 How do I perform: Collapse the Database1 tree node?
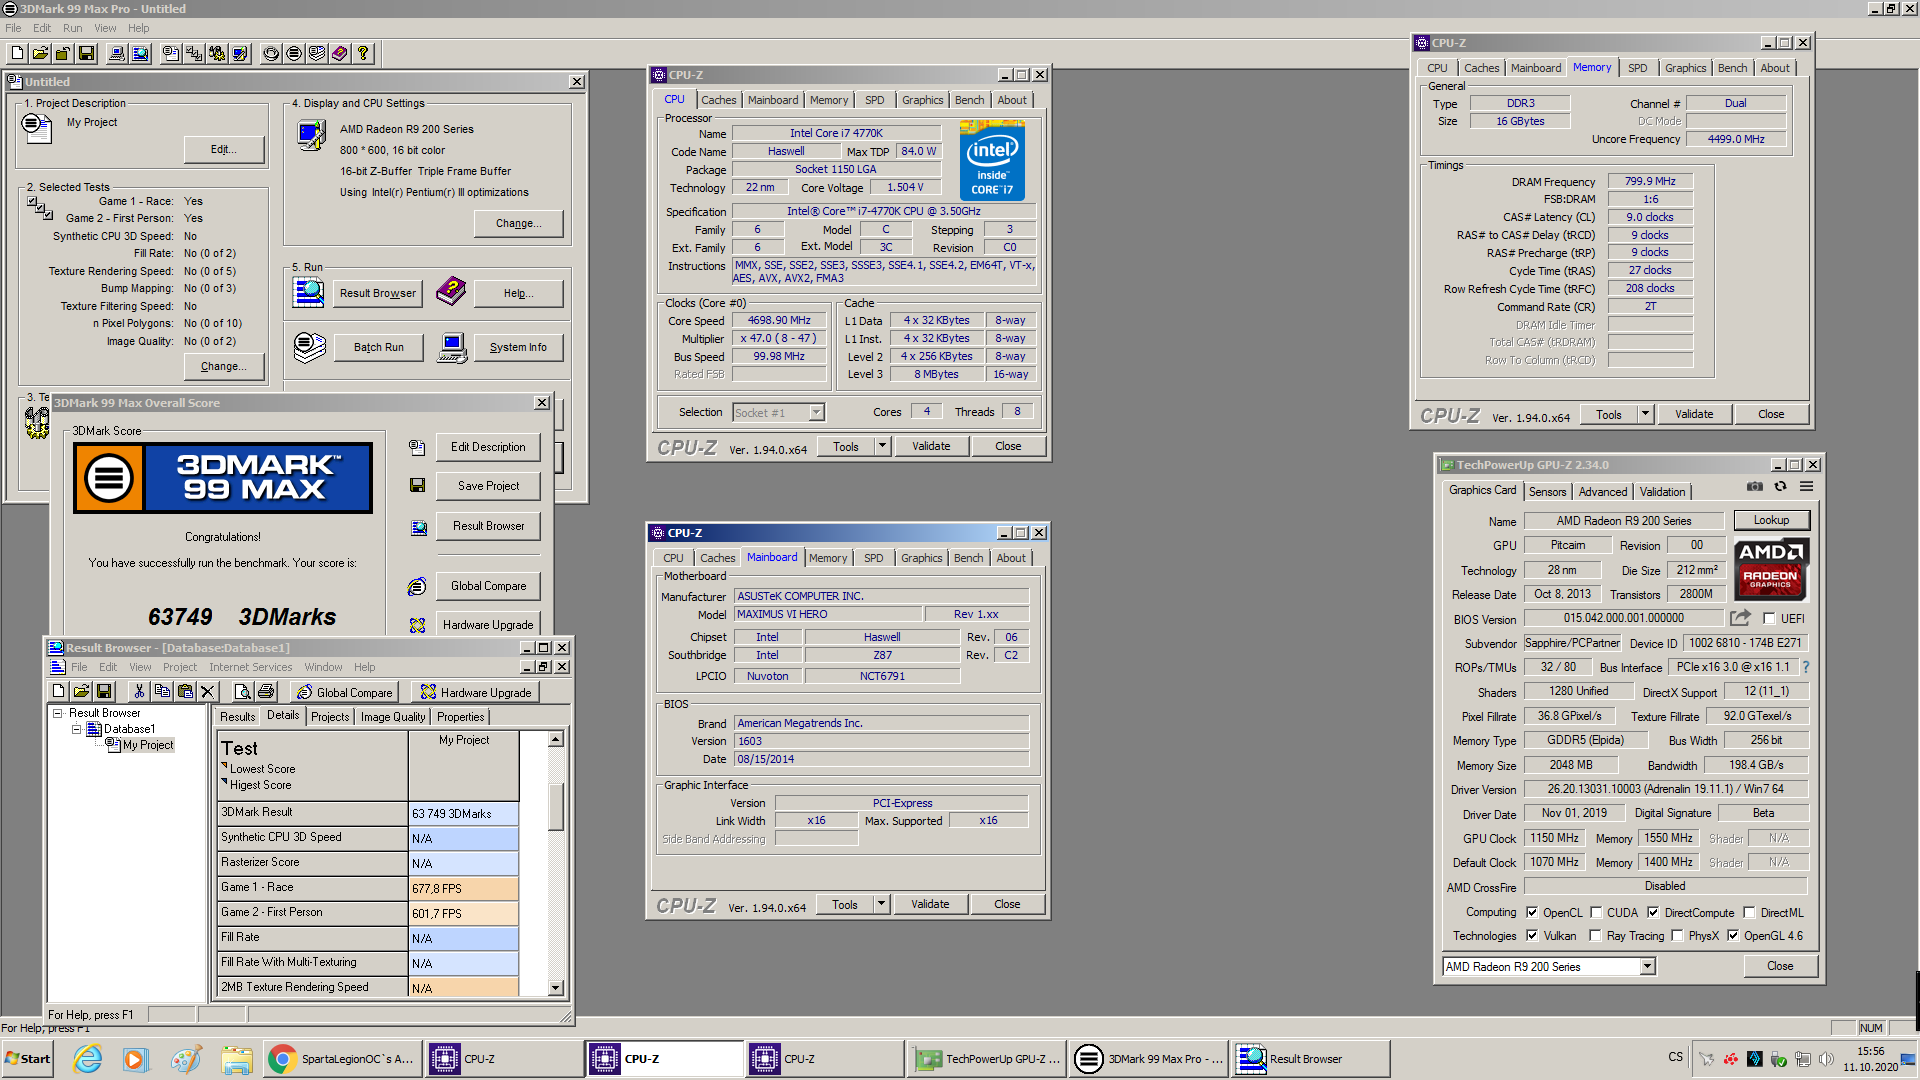76,729
